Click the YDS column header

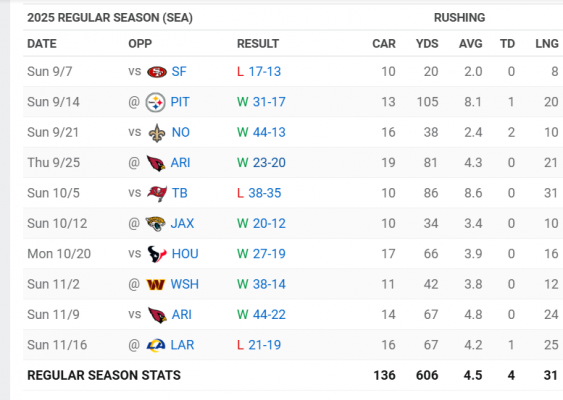click(x=427, y=44)
